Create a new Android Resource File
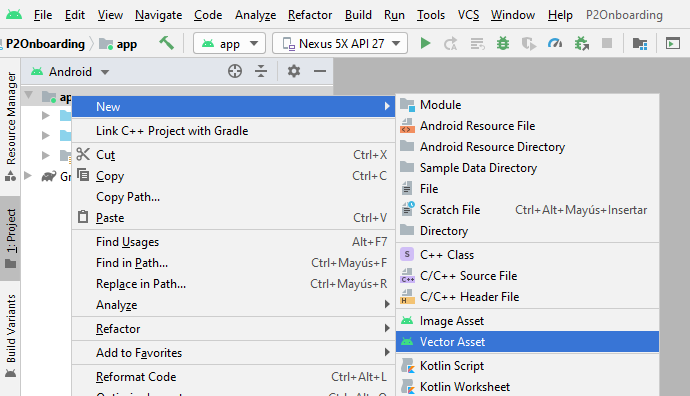Screen dimensions: 690x396 [x=527, y=126]
